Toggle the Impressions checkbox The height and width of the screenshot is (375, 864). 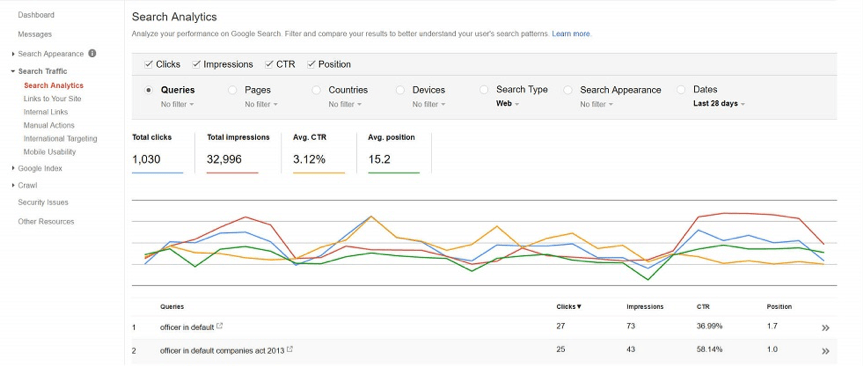[x=196, y=64]
